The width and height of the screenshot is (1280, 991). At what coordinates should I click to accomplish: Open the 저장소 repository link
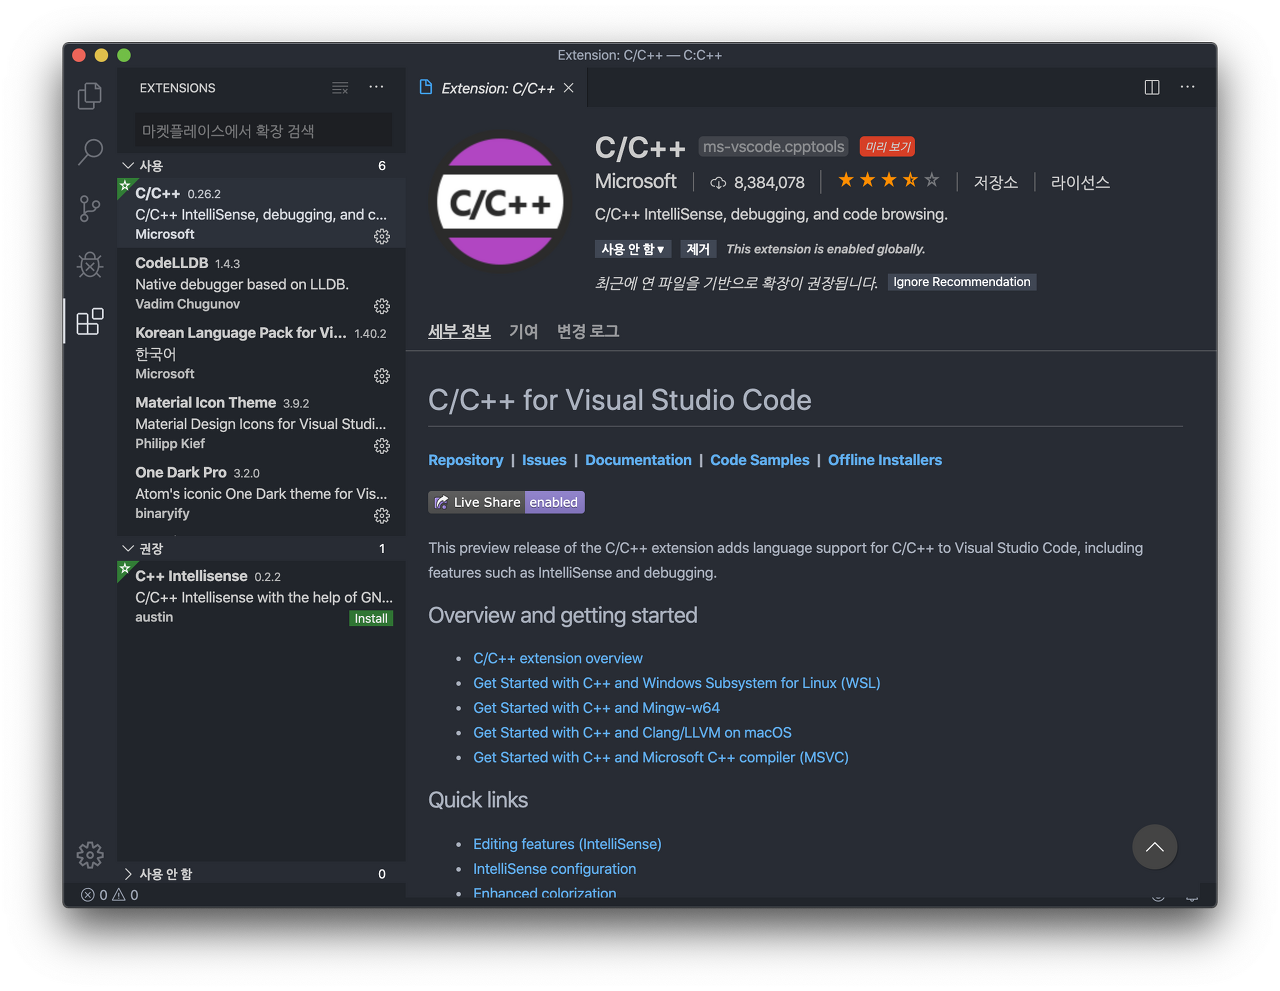coord(996,182)
